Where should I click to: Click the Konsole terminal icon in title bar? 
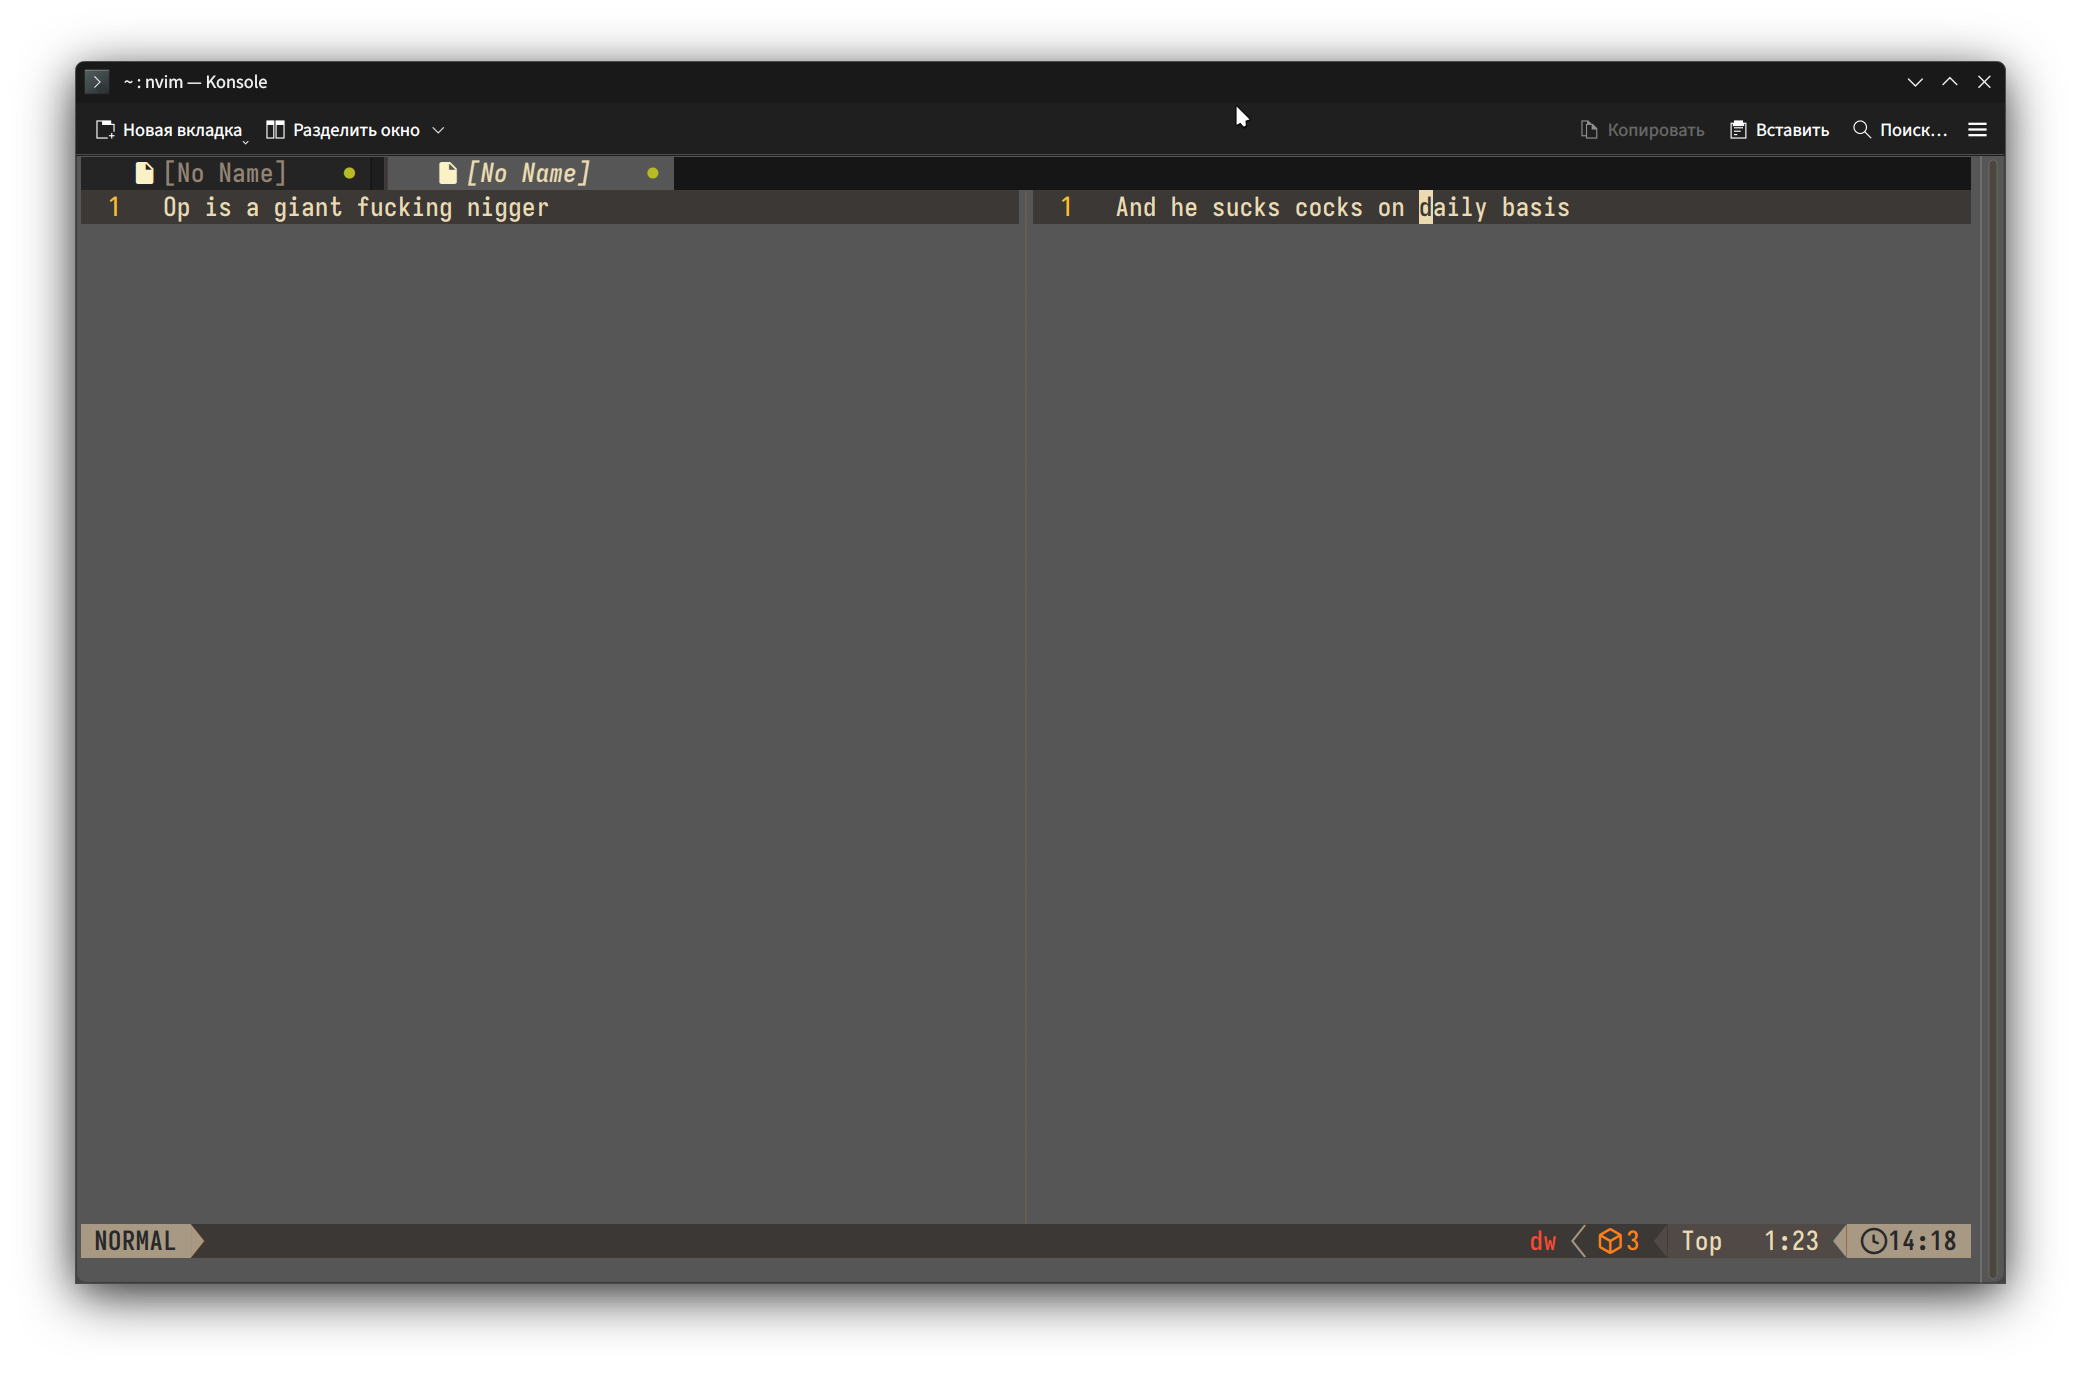[97, 82]
